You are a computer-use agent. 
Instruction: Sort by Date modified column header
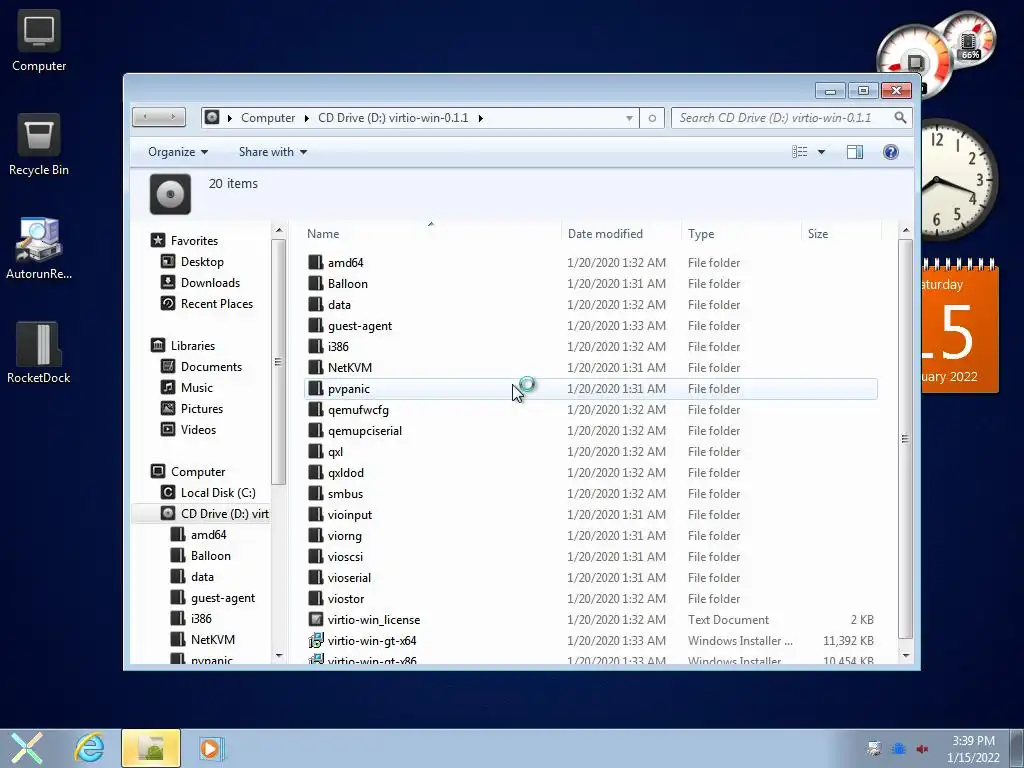[621, 234]
